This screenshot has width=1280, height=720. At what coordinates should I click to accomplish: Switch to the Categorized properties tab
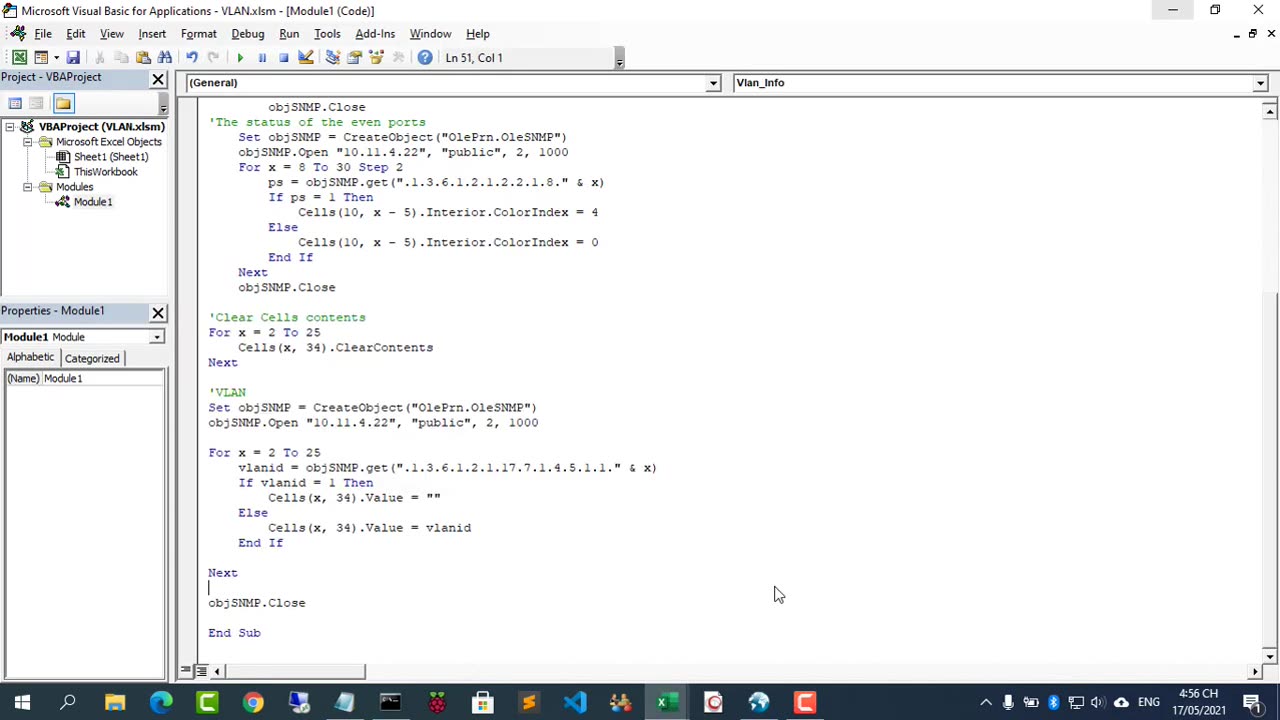pyautogui.click(x=92, y=358)
